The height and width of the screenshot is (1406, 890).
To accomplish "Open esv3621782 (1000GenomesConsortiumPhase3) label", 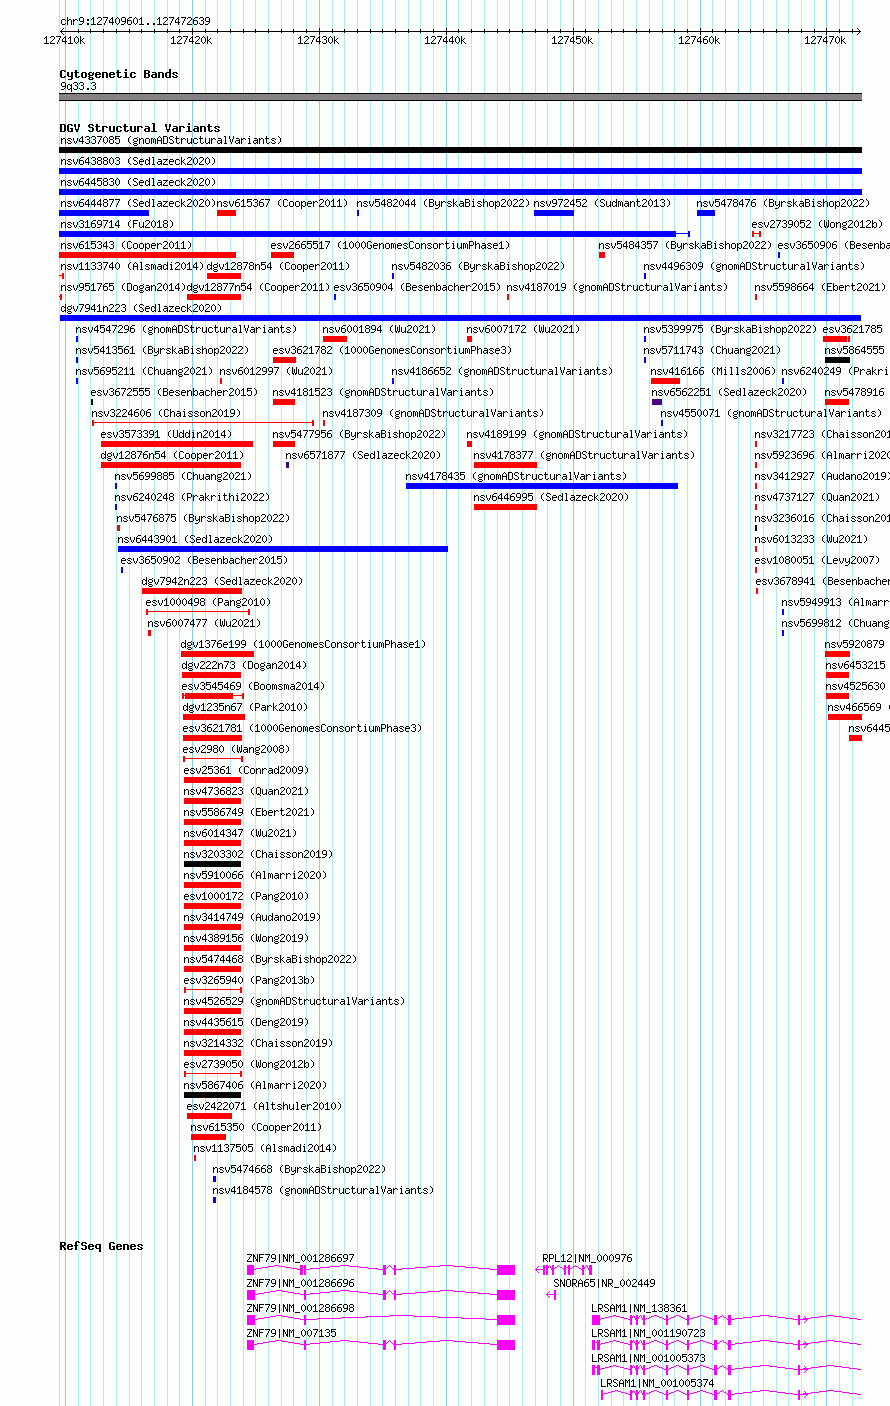I will pos(392,350).
